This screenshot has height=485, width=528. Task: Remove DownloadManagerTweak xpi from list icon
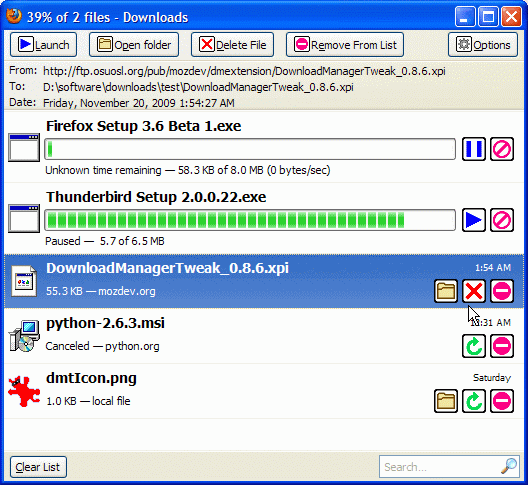click(x=502, y=291)
